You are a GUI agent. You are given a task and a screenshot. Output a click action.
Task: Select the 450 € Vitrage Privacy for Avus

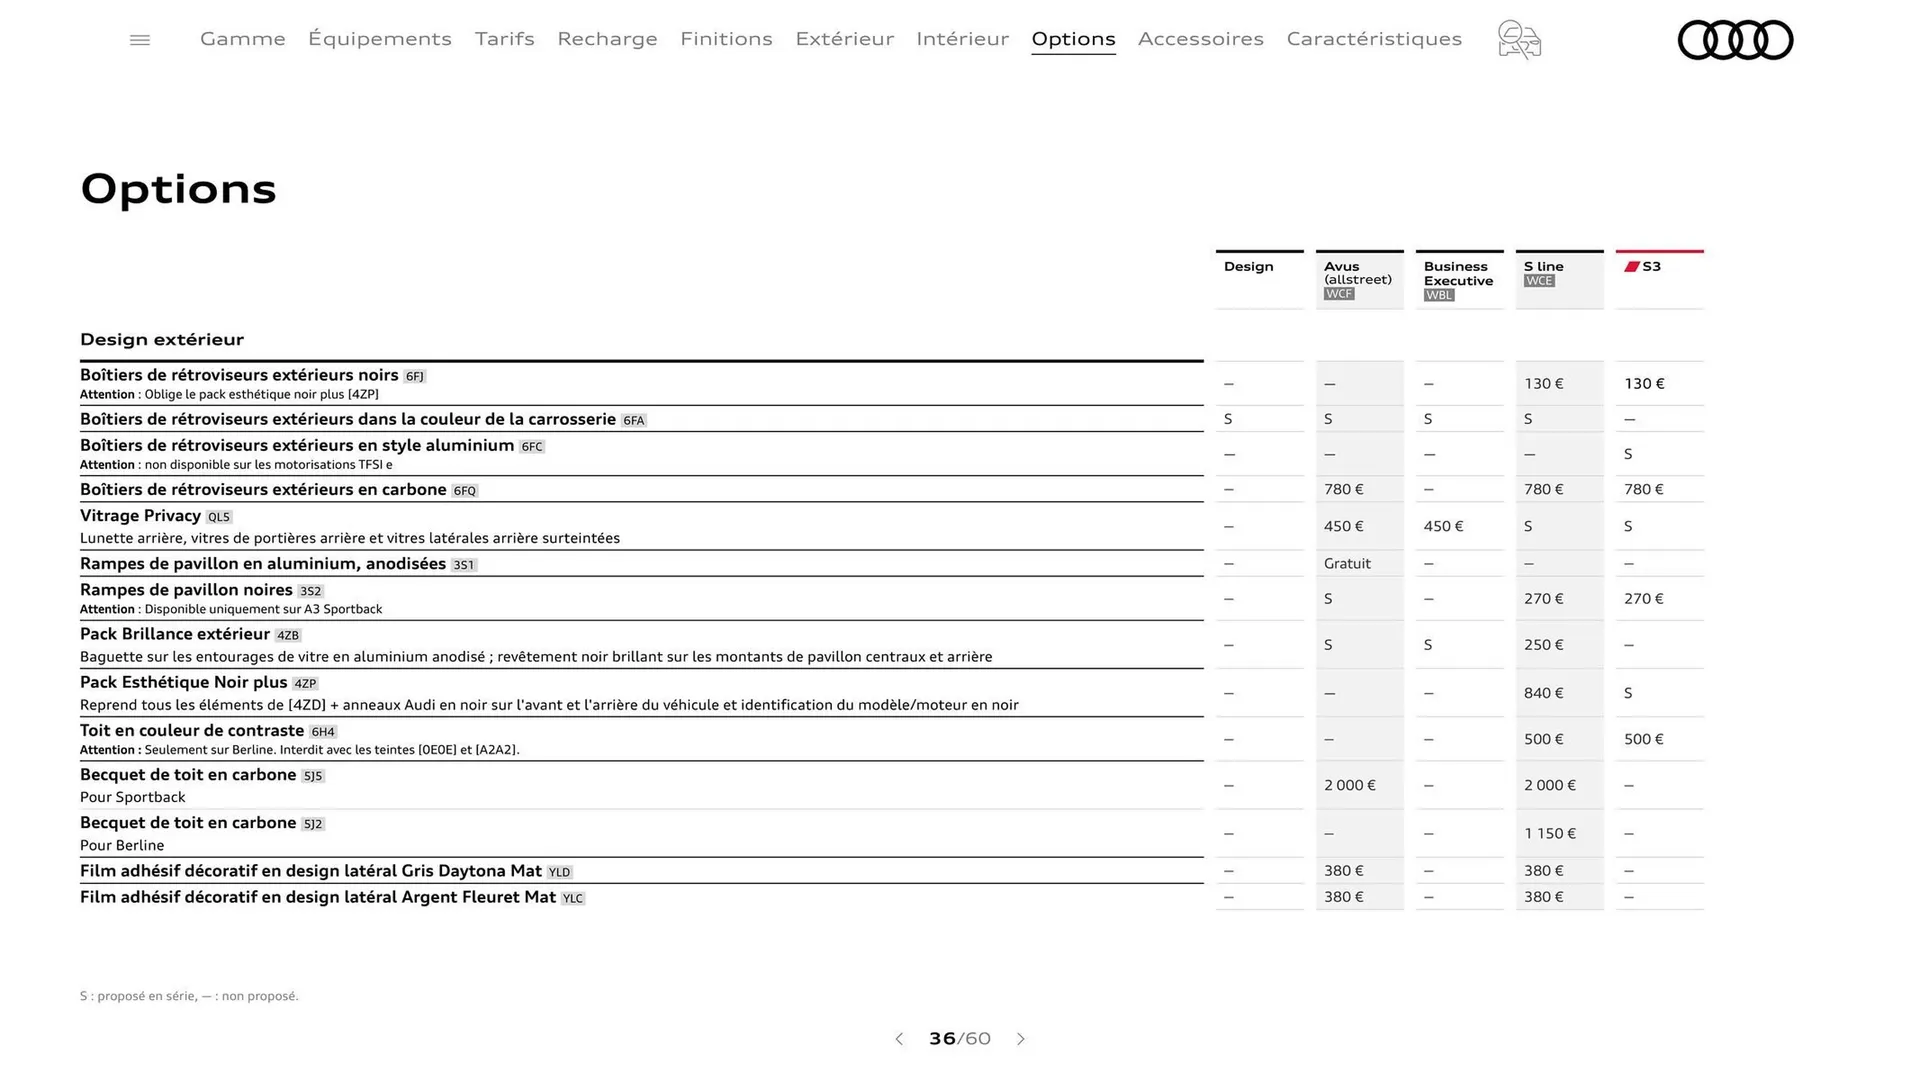(1344, 526)
